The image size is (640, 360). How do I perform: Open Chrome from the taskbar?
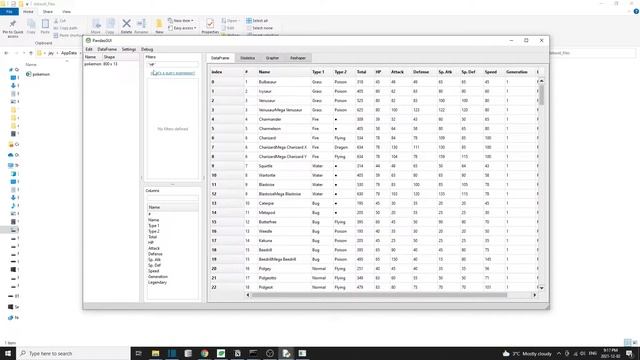(x=204, y=353)
